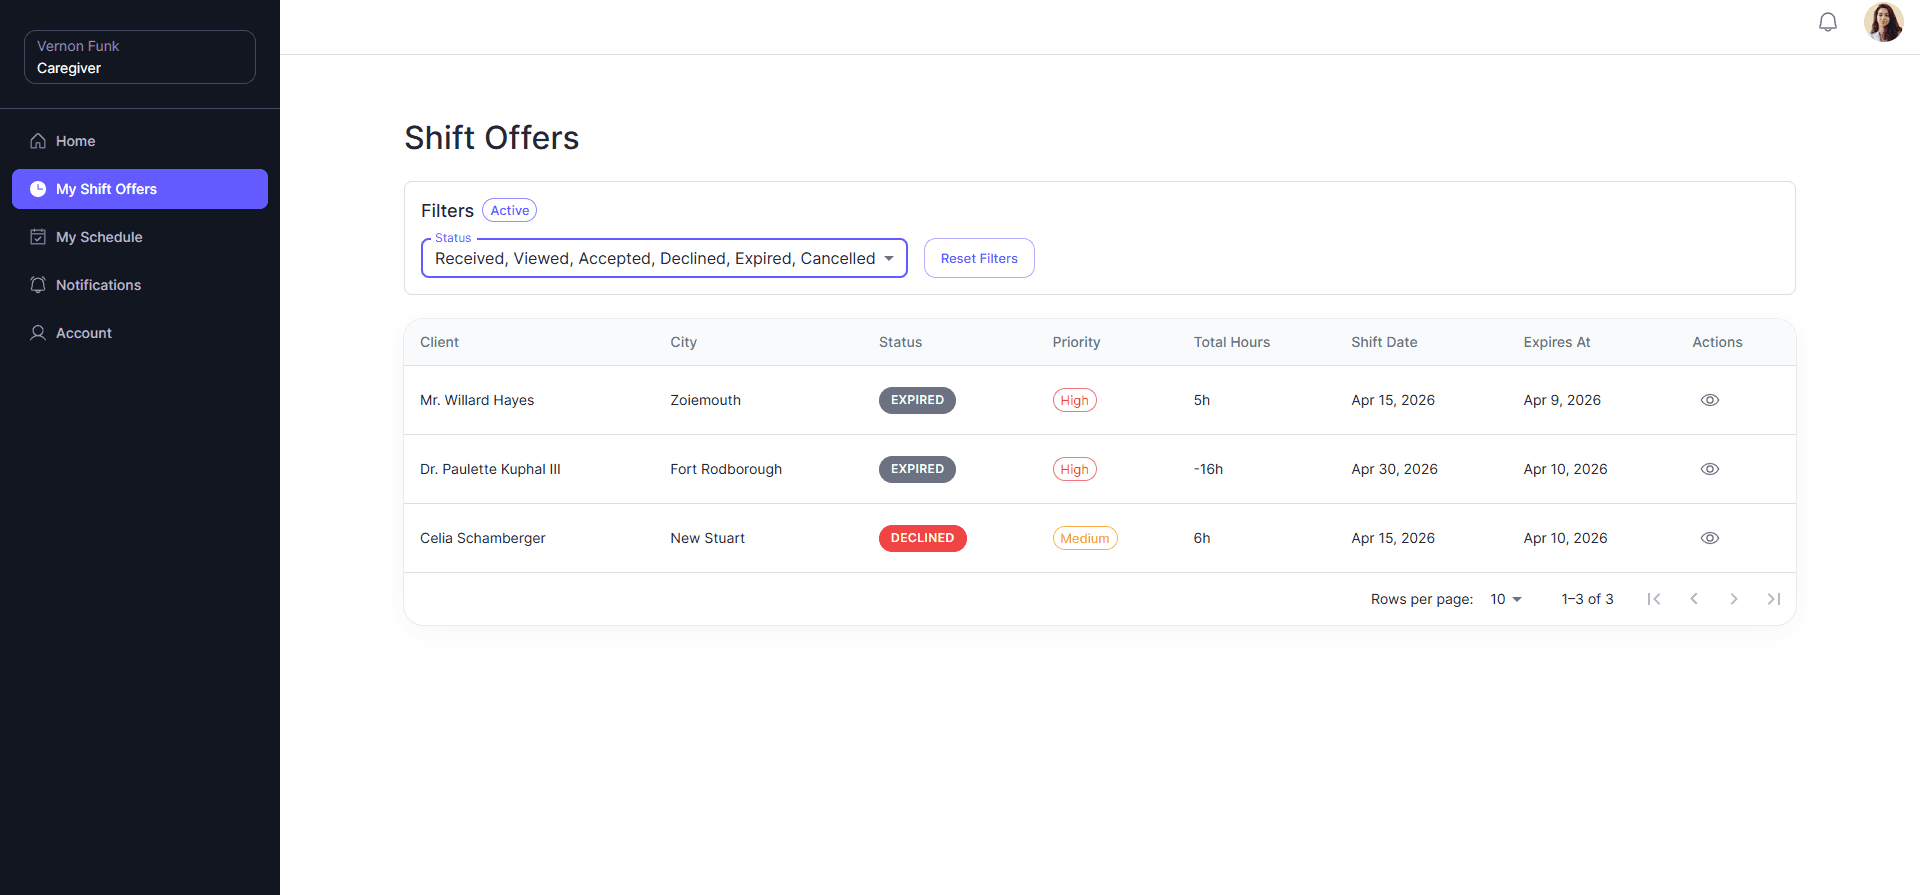
Task: Click the DECLINED status badge
Action: [923, 538]
